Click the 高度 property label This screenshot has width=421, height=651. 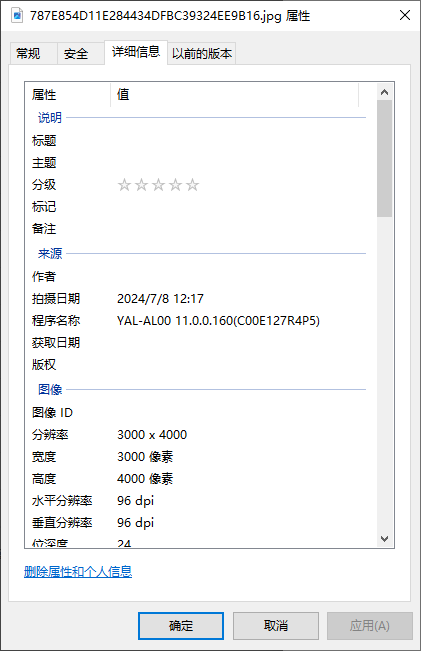[44, 479]
